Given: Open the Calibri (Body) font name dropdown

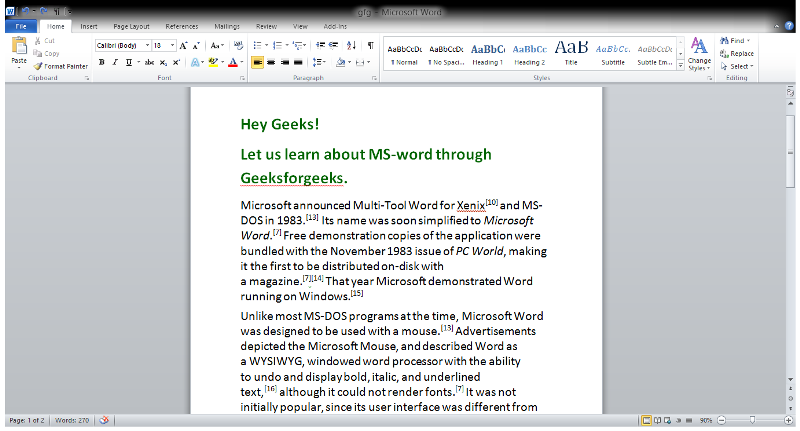Looking at the screenshot, I should (x=120, y=46).
